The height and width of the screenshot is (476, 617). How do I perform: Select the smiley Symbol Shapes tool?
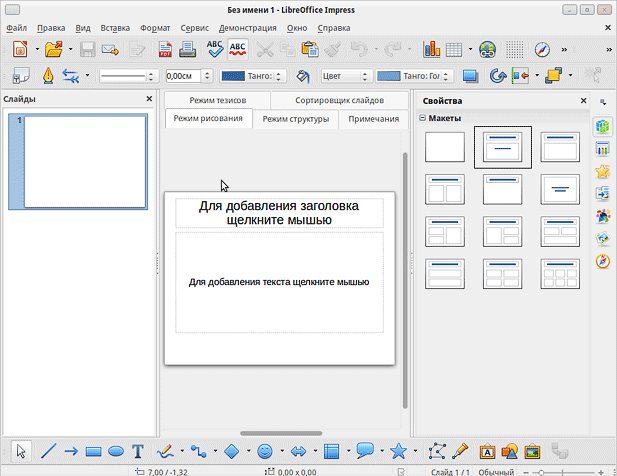click(x=265, y=451)
